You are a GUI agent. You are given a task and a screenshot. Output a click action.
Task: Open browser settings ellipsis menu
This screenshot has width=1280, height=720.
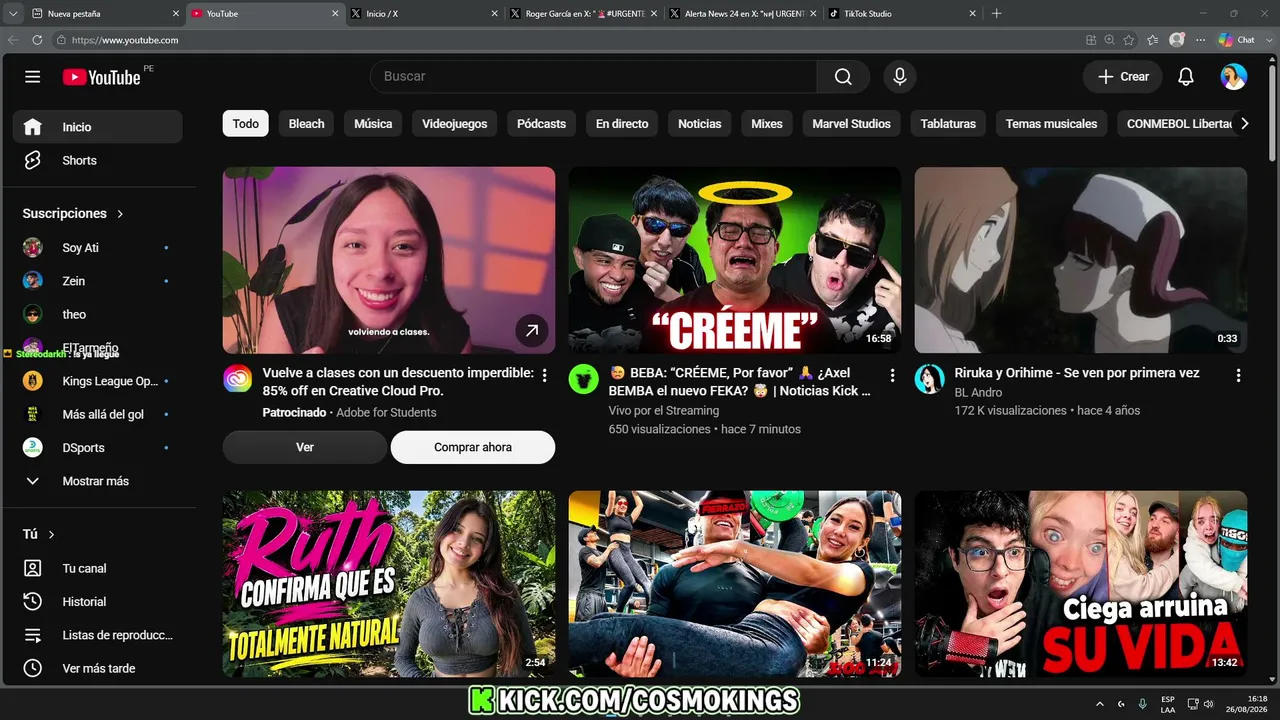(1200, 40)
